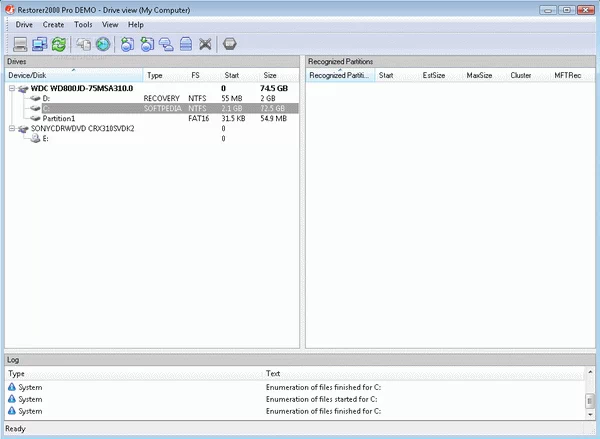Click the connect to remote computers icon
This screenshot has height=439, width=600.
39,44
